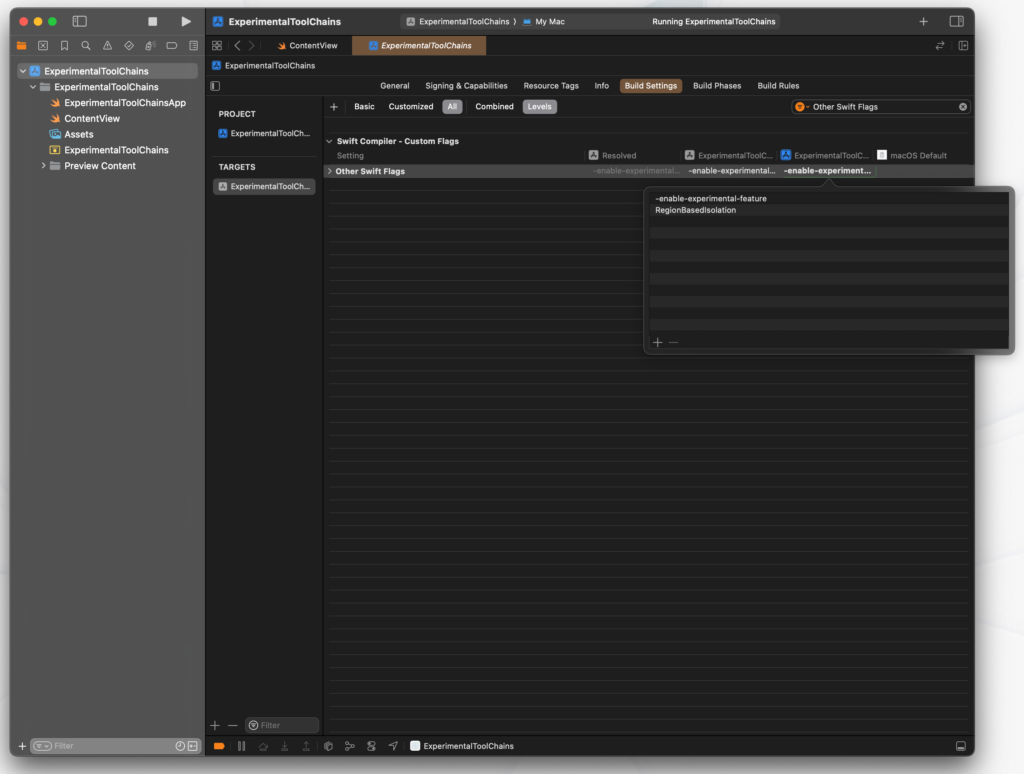Expand the Preview Content folder
Viewport: 1024px width, 774px height.
[43, 166]
